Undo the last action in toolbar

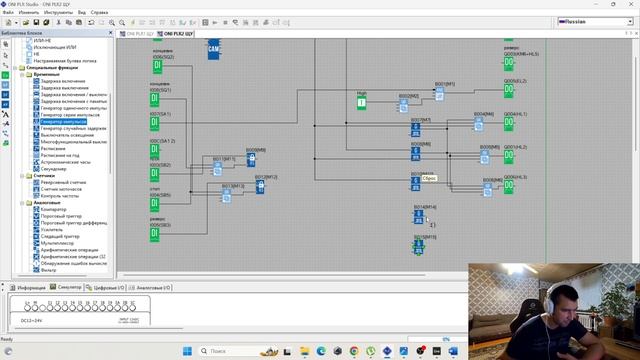point(91,22)
